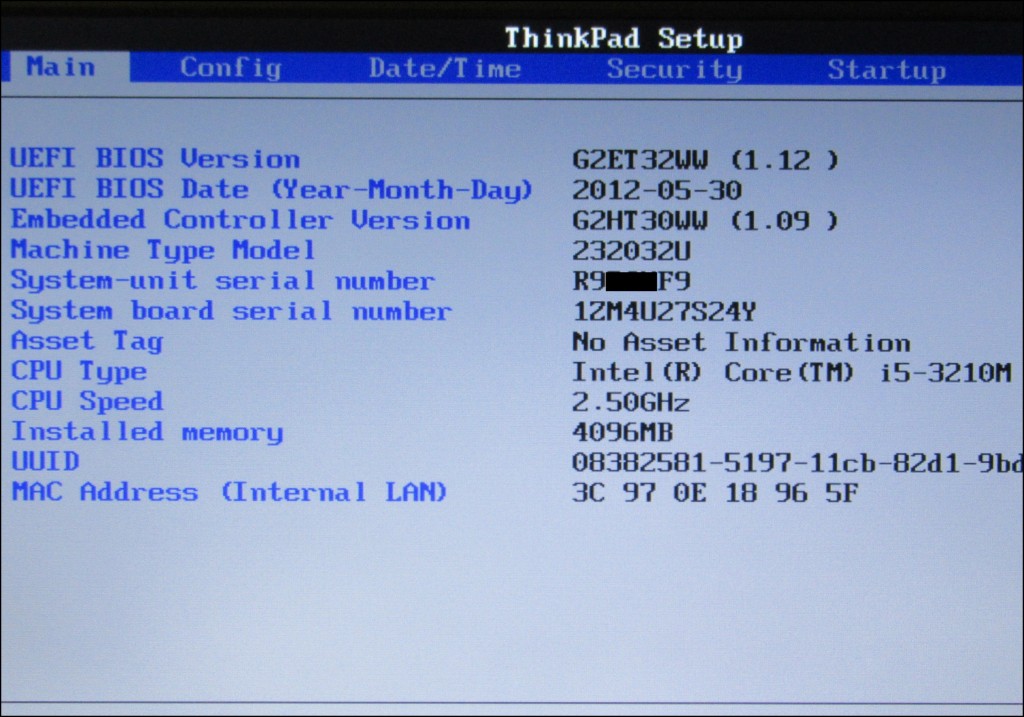Click controller version G2HT30WW (1.09)
1024x717 pixels.
(x=705, y=221)
